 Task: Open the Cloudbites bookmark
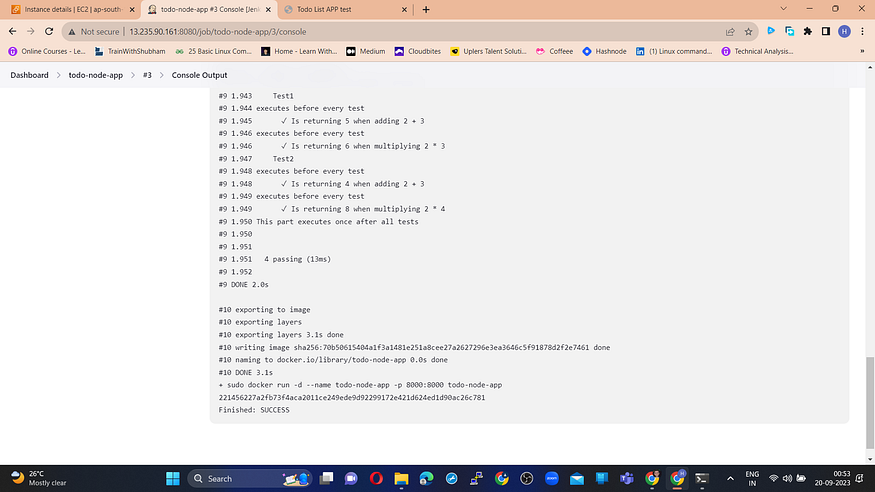(x=417, y=51)
